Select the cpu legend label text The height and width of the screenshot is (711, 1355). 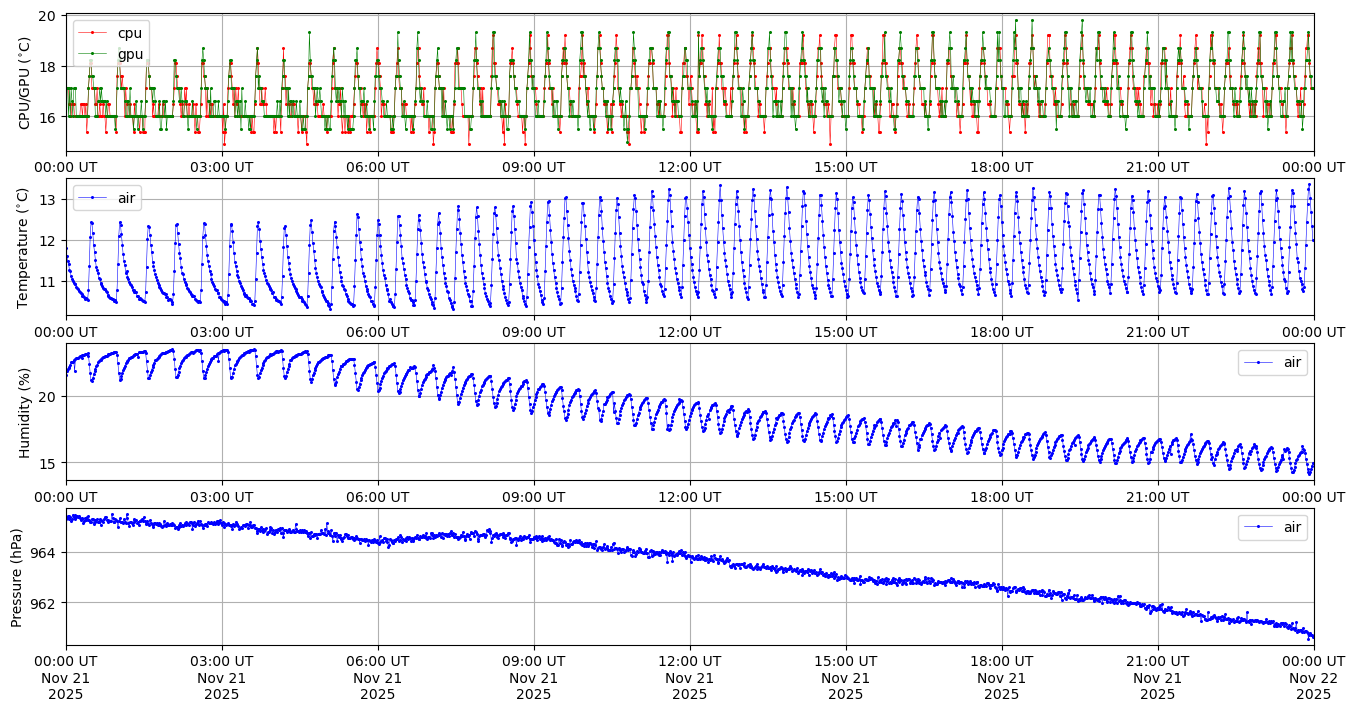coord(130,33)
